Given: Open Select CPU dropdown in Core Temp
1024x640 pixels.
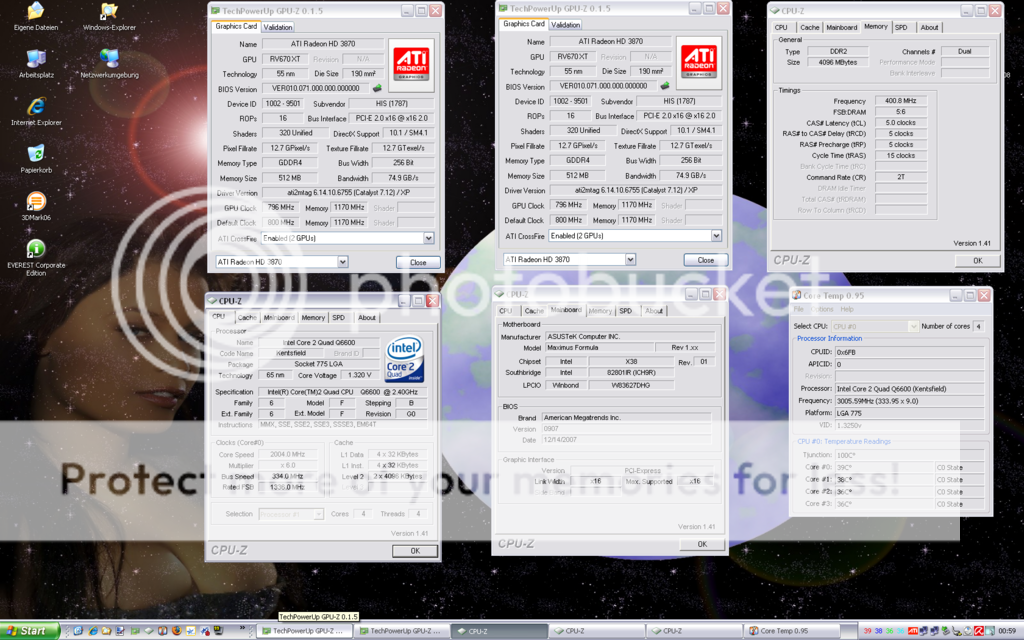Looking at the screenshot, I should (x=913, y=326).
